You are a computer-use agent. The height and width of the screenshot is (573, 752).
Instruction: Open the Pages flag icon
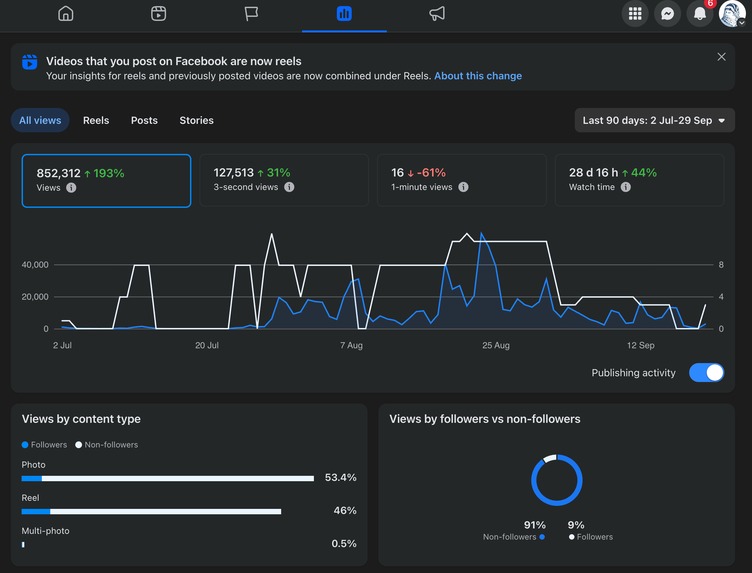[251, 13]
